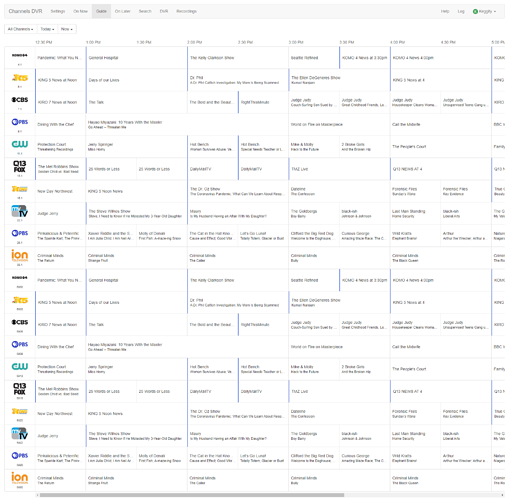Click the first PBS logo beside Pinkalicious & Peterrific
Screen dimensions: 508x500
(20, 233)
